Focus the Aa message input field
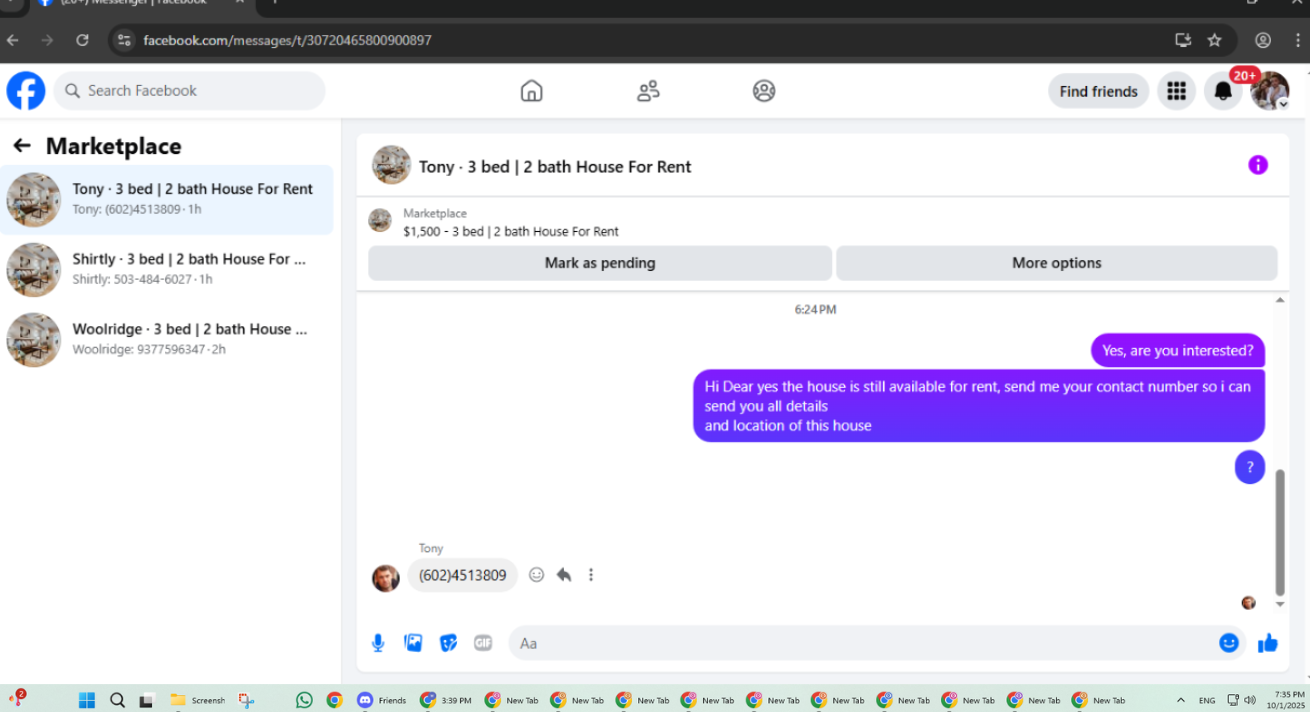1310x712 pixels. click(x=862, y=643)
